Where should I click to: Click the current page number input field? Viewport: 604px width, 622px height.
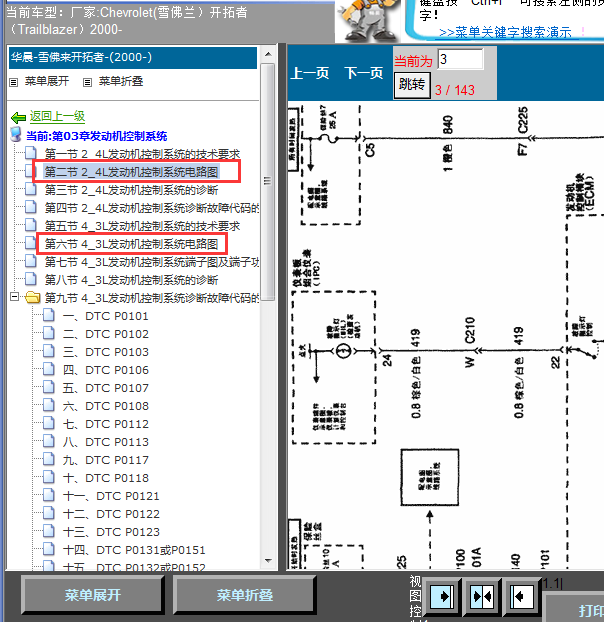[x=460, y=59]
